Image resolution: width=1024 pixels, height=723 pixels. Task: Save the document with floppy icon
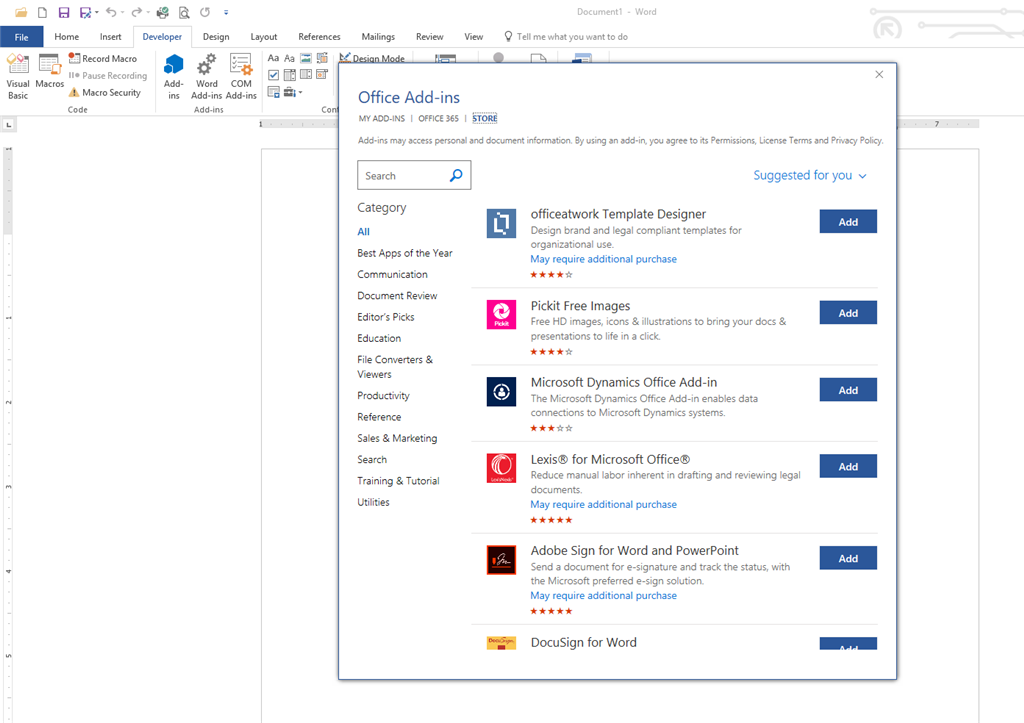(63, 12)
